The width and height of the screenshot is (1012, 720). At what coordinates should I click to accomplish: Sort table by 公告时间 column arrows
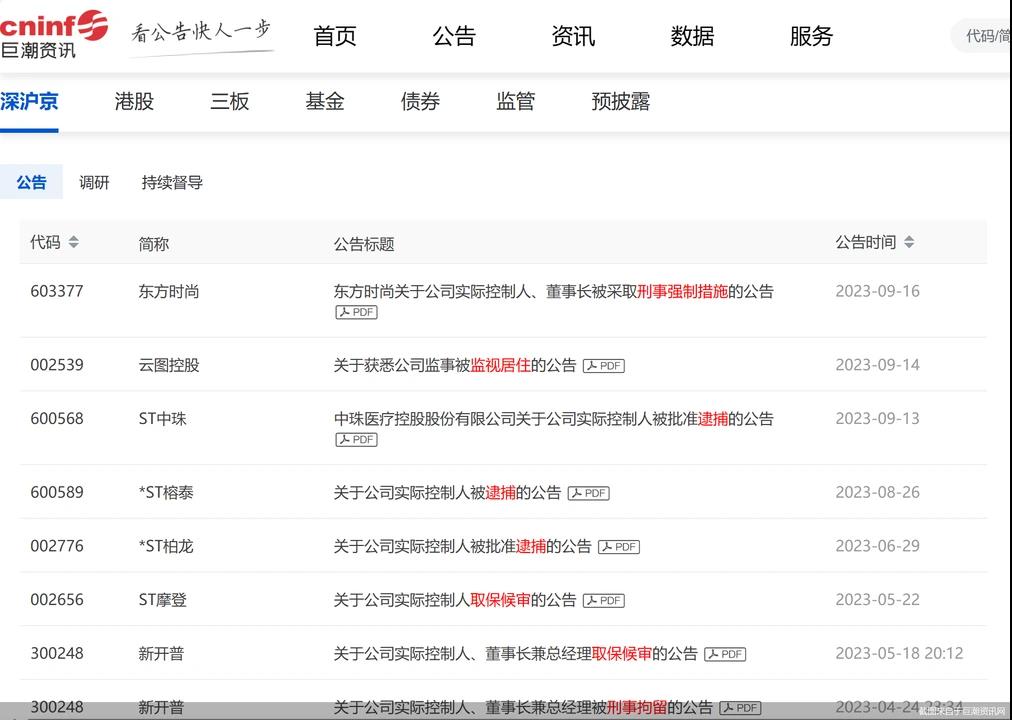point(908,242)
